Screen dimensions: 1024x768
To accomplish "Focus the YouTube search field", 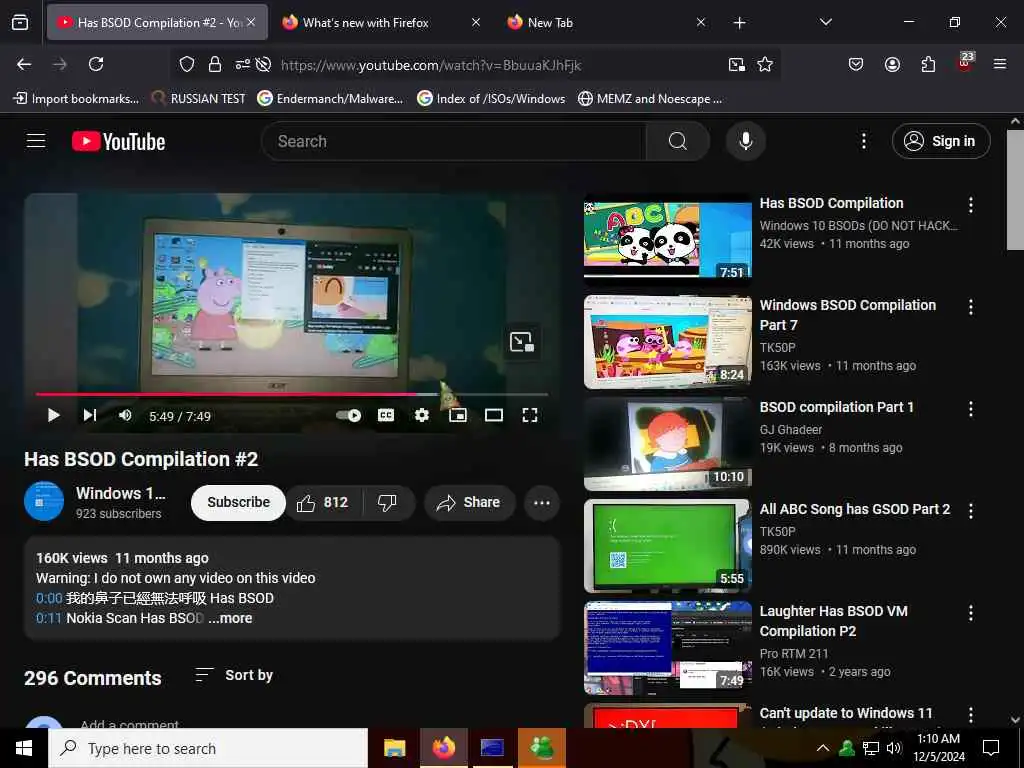I will click(454, 141).
